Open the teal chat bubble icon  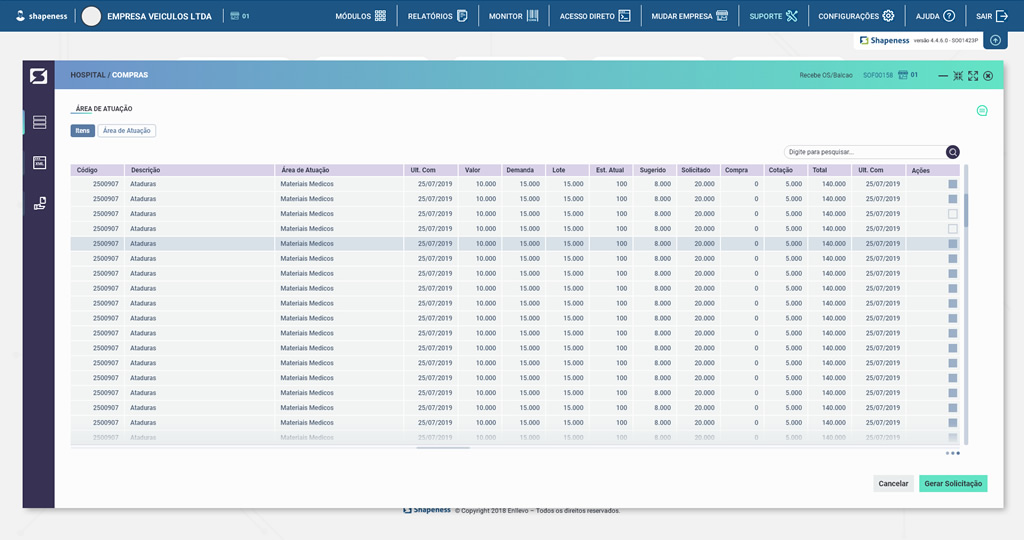point(982,110)
